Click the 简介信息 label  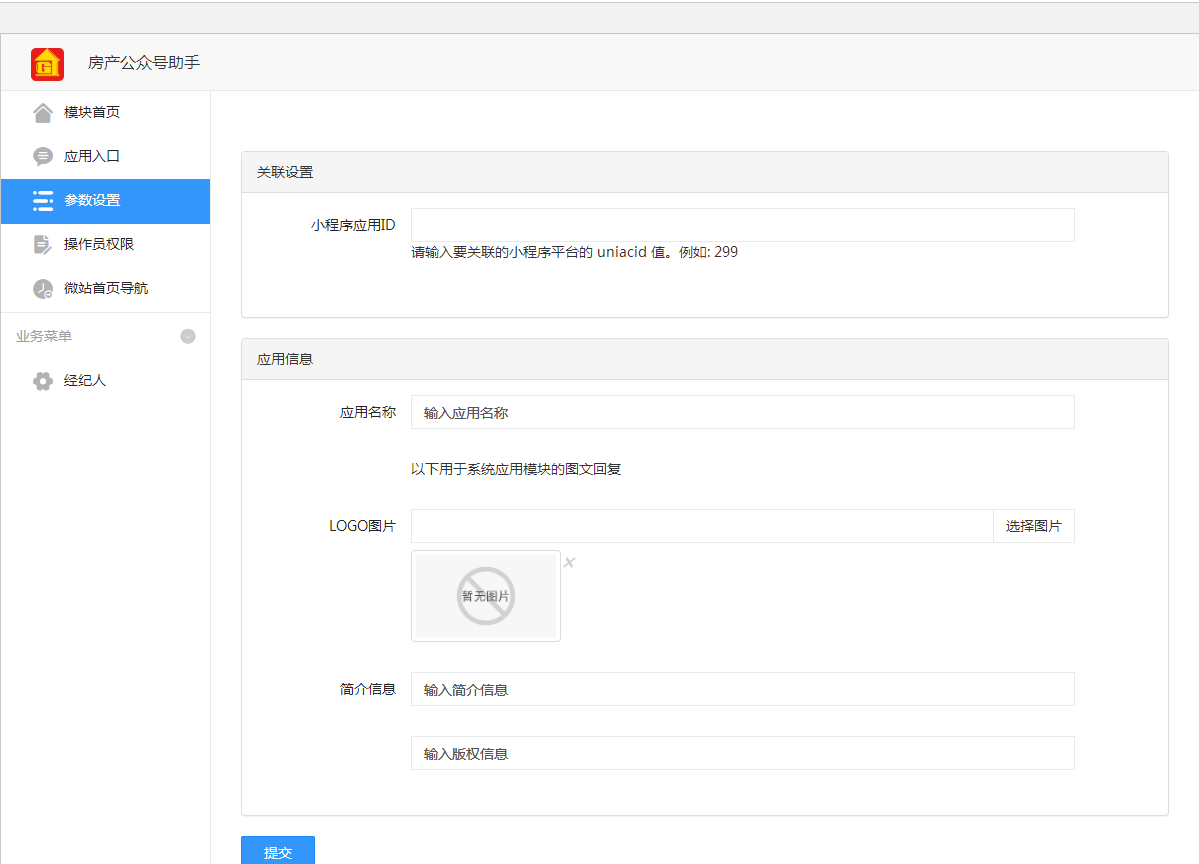click(367, 689)
